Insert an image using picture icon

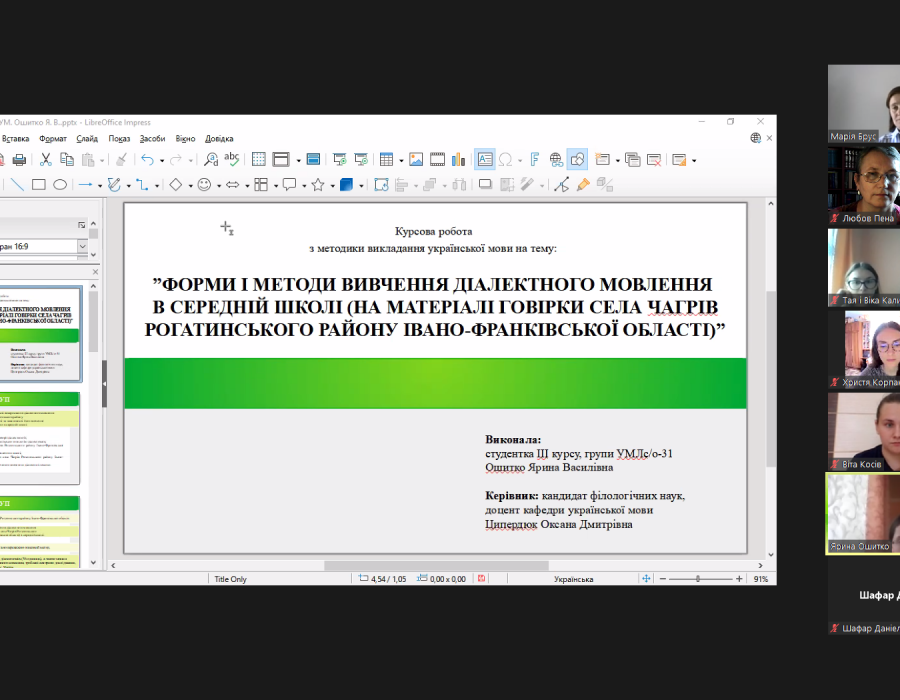[x=416, y=159]
